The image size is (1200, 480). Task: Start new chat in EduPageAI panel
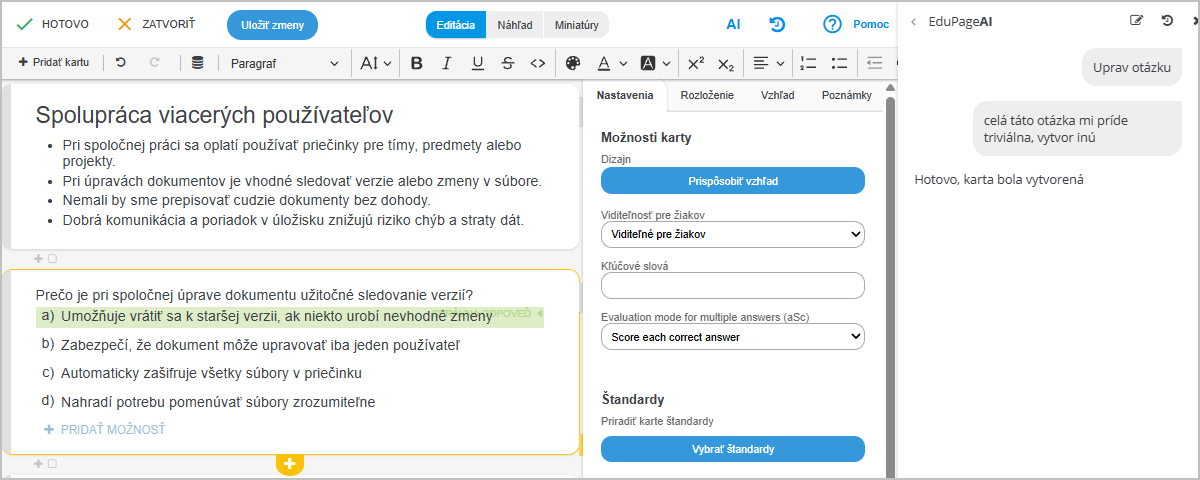coord(1136,20)
